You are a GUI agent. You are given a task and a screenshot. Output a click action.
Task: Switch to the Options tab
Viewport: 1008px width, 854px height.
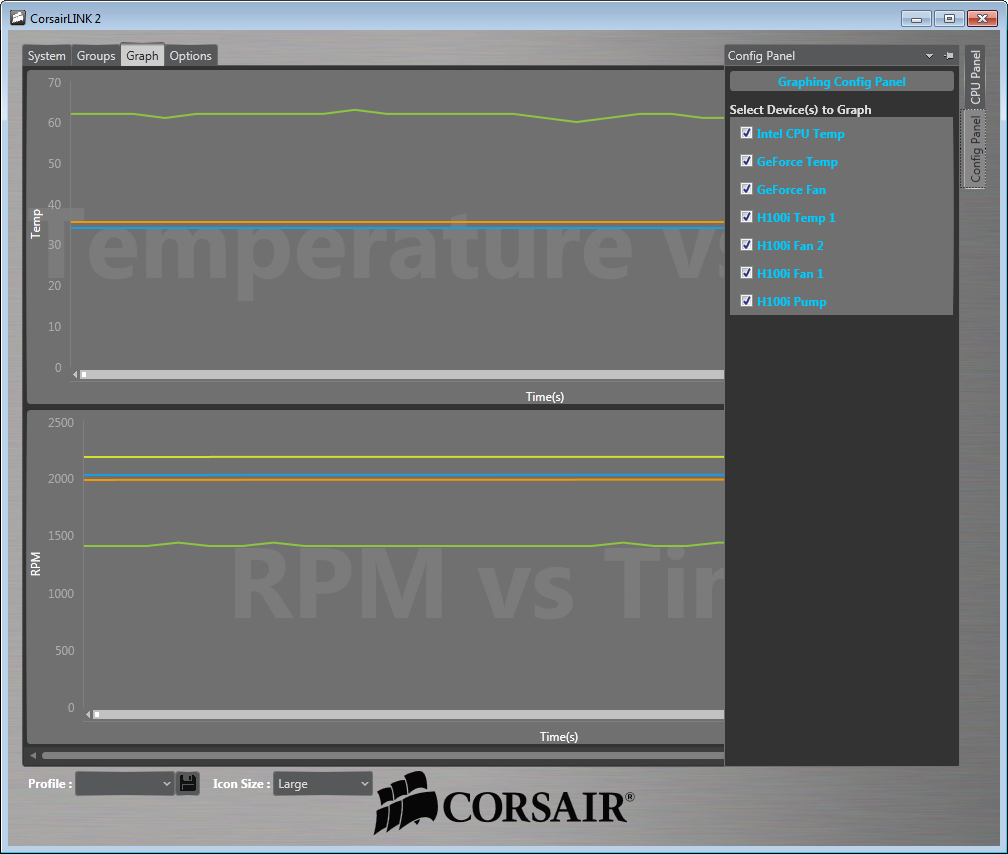click(x=190, y=56)
